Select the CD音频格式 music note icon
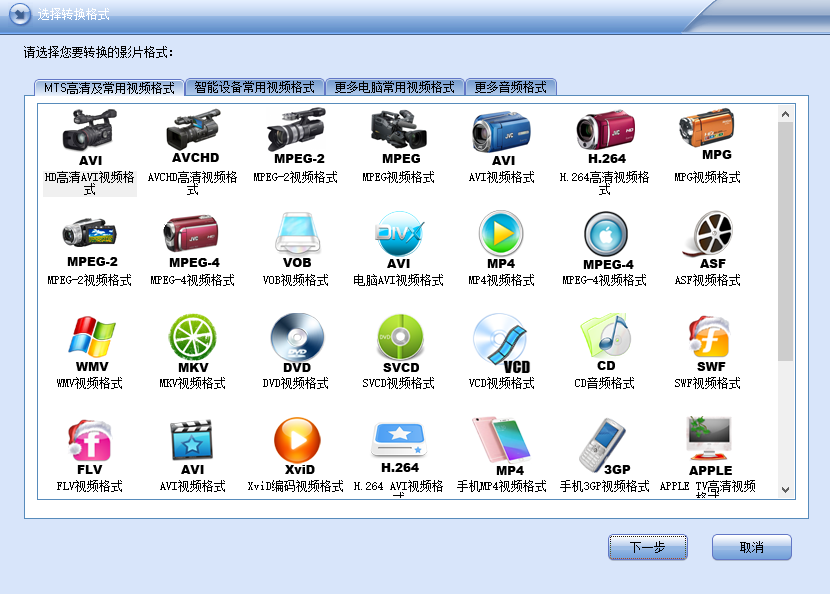This screenshot has width=830, height=594. 606,343
